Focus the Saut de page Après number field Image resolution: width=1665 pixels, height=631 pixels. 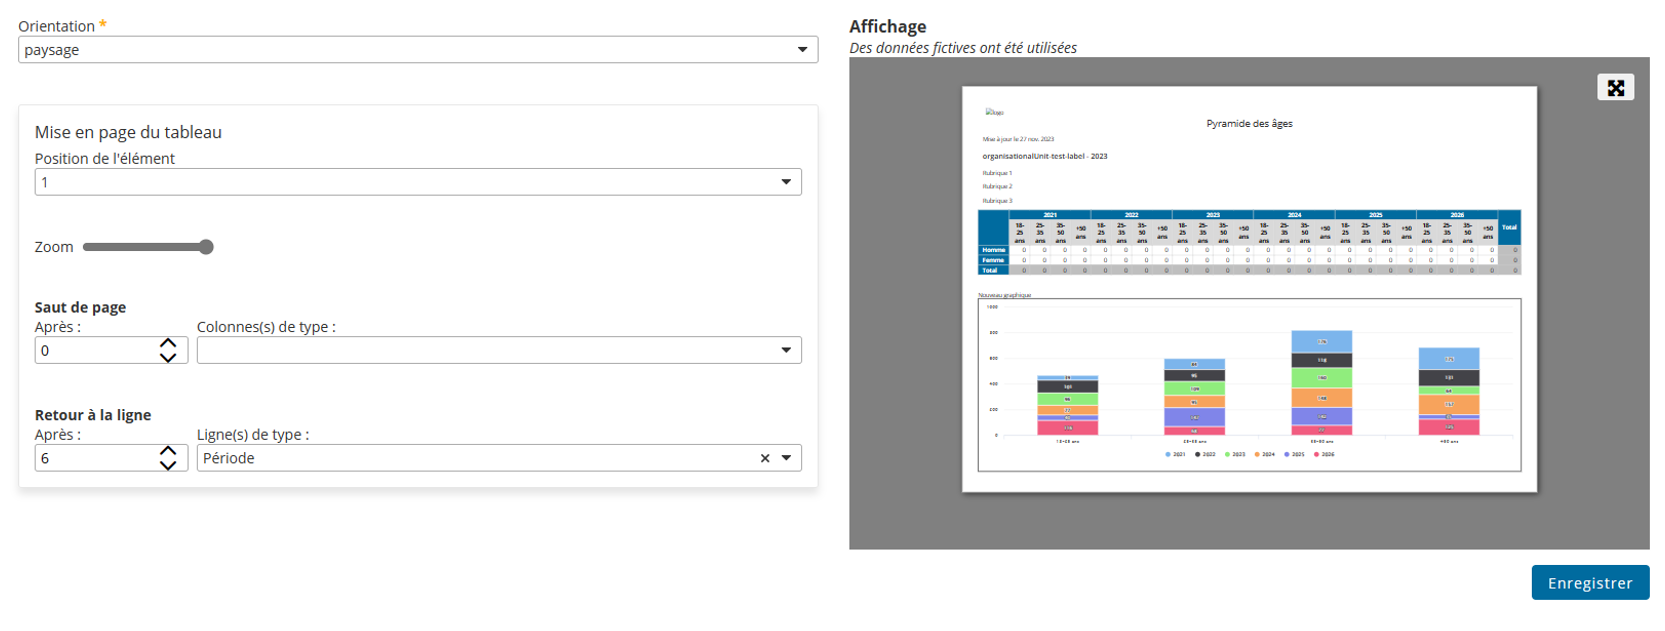coord(95,351)
